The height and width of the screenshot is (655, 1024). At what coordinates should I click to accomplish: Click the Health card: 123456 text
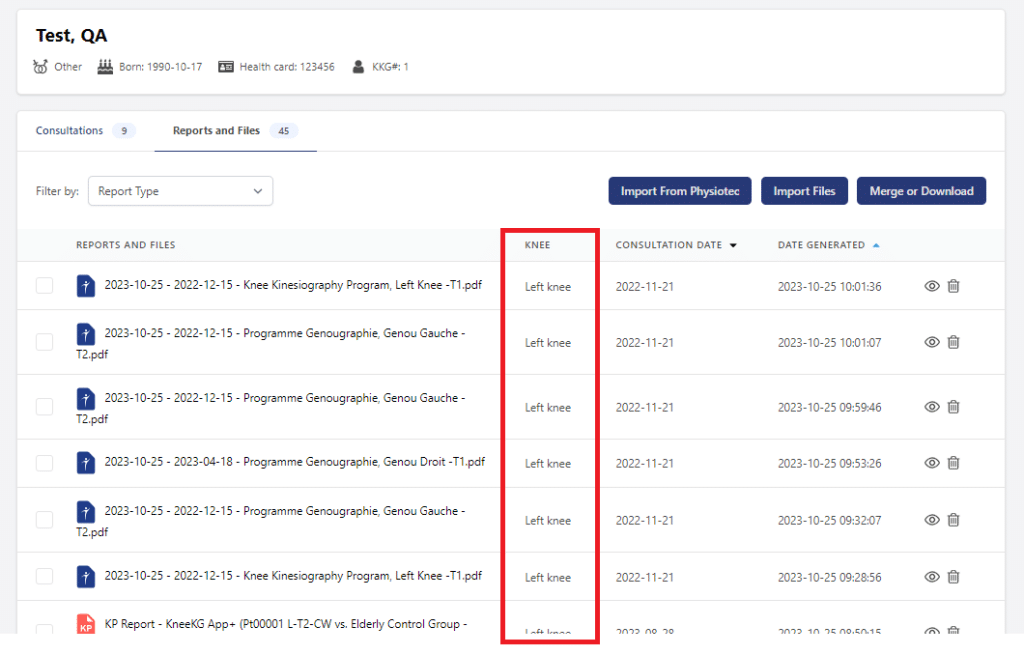(287, 67)
